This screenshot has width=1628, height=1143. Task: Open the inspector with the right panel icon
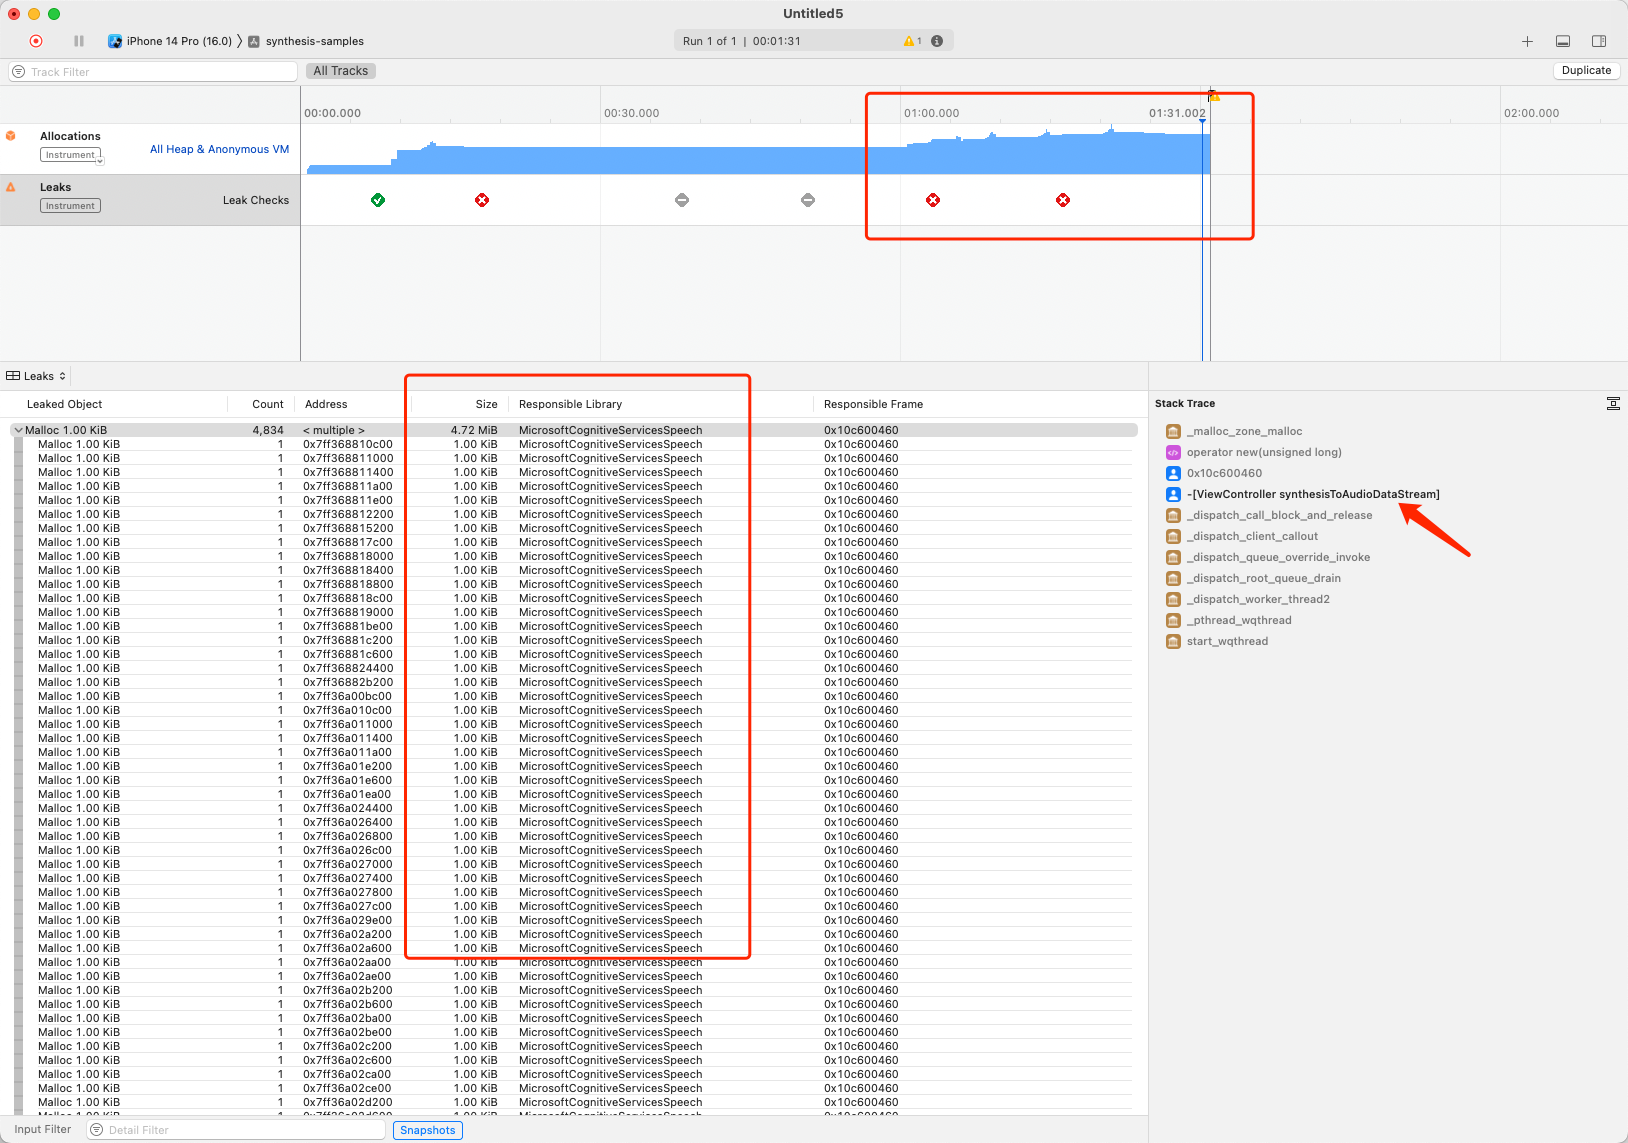pyautogui.click(x=1597, y=41)
